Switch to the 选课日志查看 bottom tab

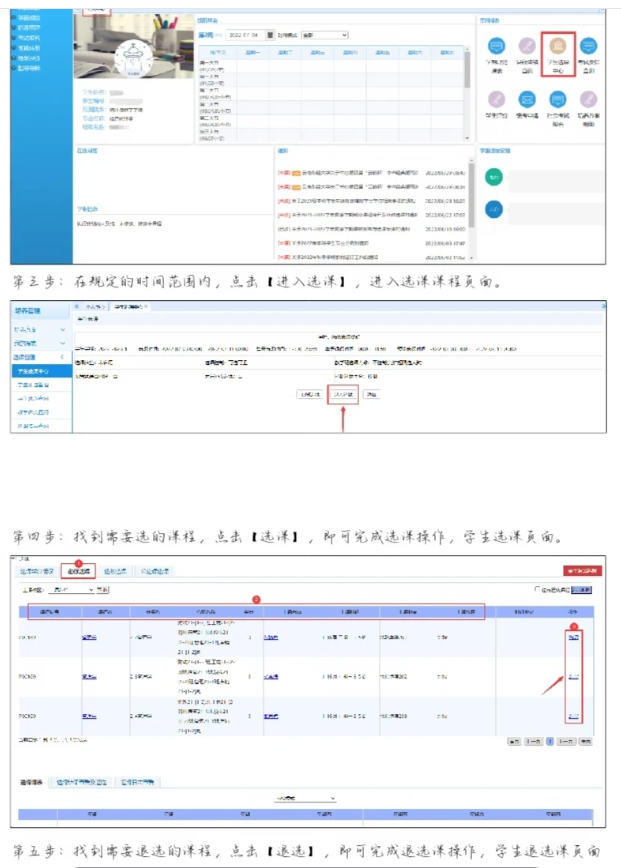pyautogui.click(x=137, y=782)
